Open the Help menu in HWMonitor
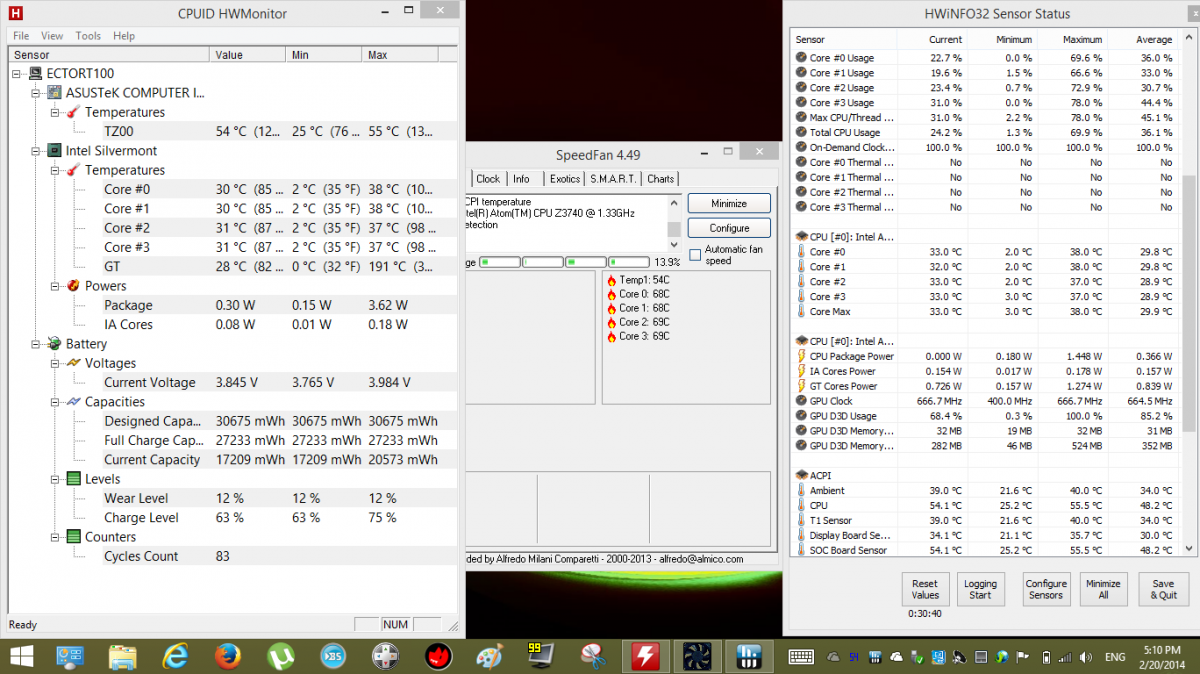 point(124,36)
